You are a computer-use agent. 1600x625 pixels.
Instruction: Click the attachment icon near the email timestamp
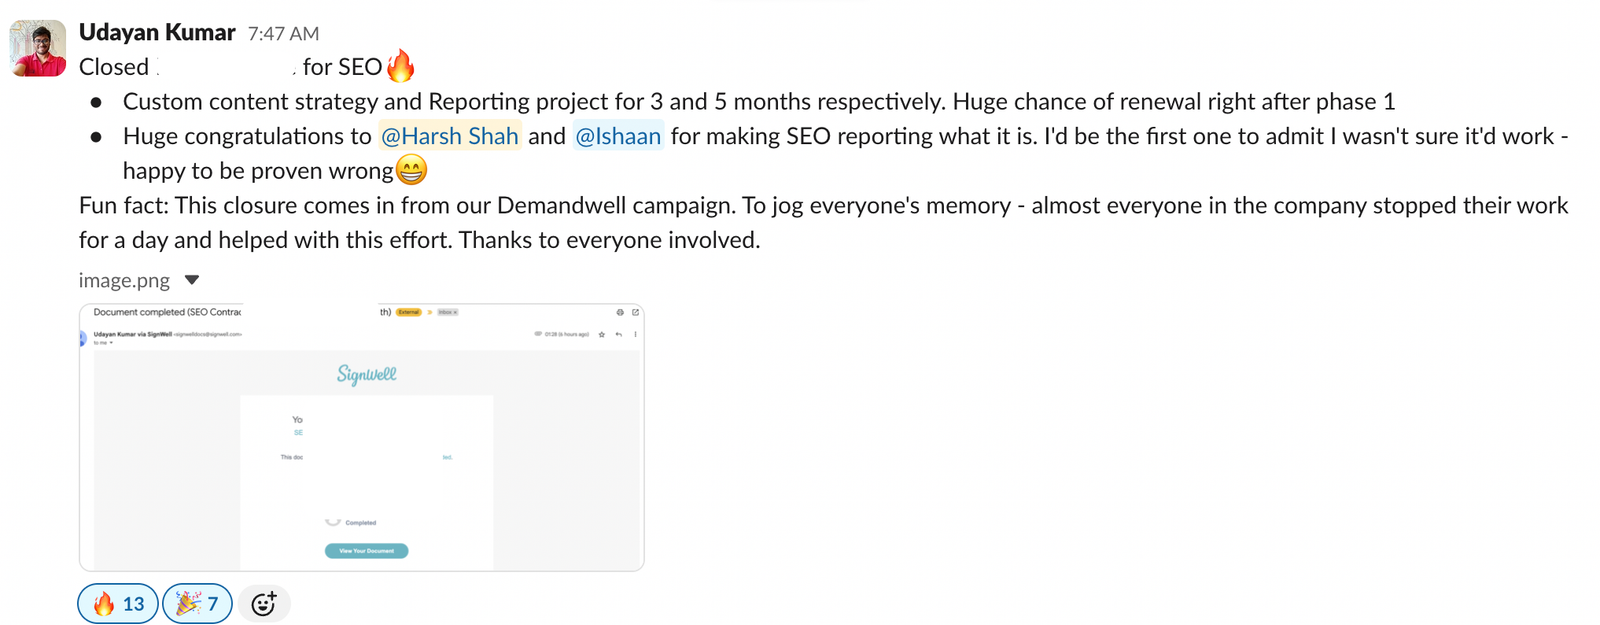tap(538, 335)
